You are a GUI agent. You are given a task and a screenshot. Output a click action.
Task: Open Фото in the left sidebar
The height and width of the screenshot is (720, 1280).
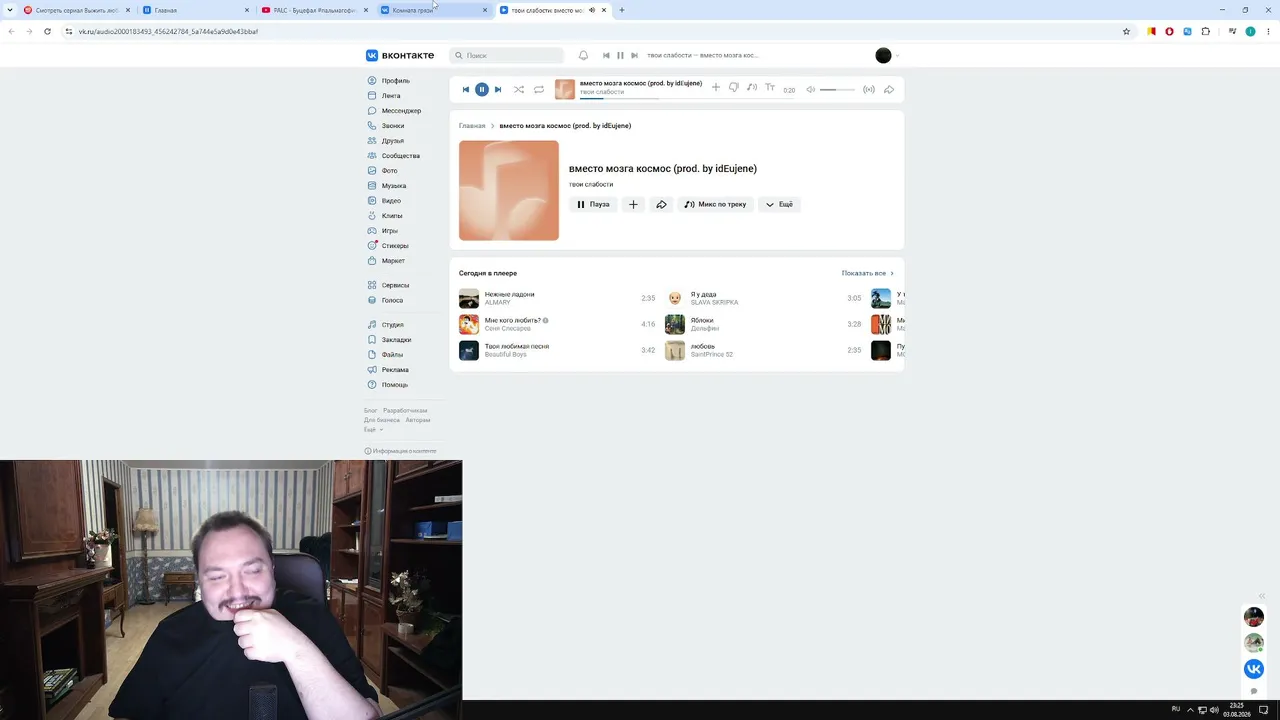point(390,171)
